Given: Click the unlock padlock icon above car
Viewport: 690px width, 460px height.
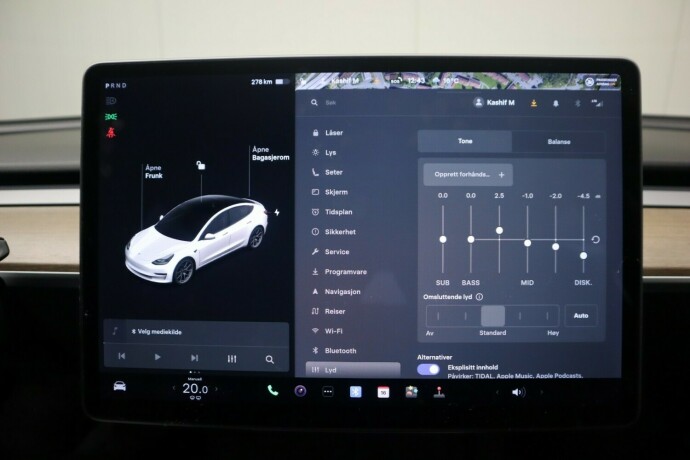Looking at the screenshot, I should click(x=200, y=166).
